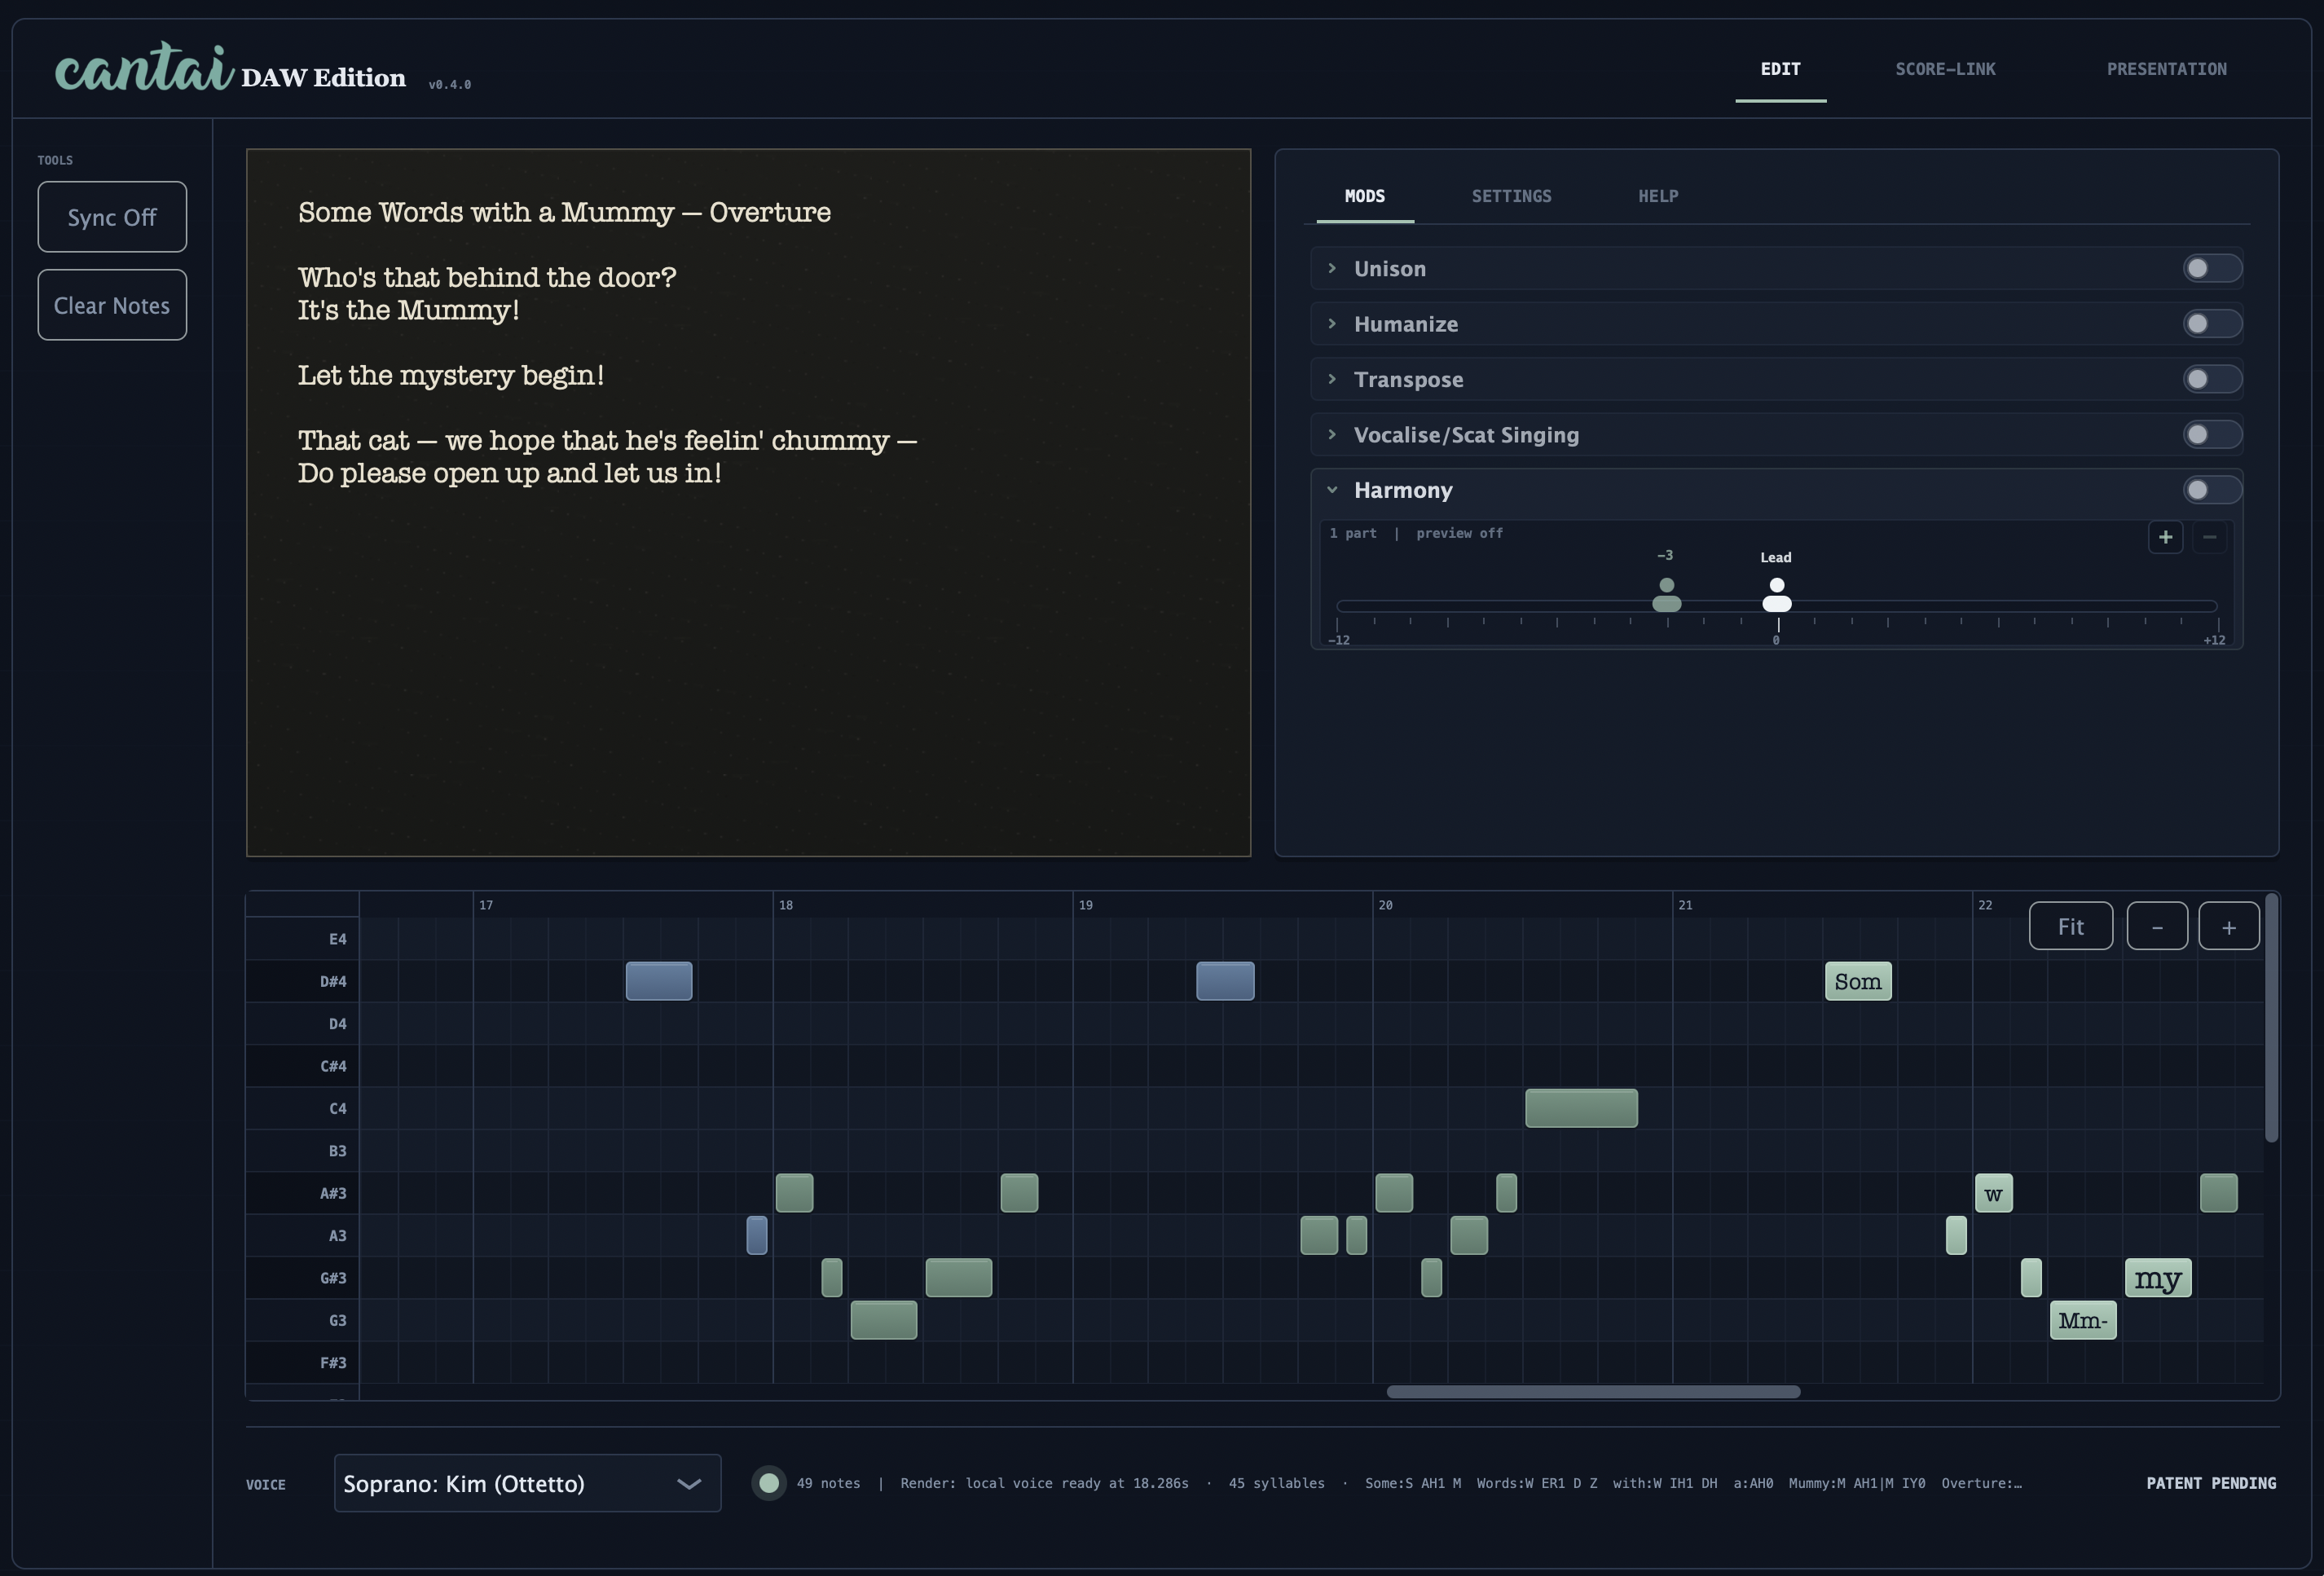Select the long C4 note

coord(1581,1108)
